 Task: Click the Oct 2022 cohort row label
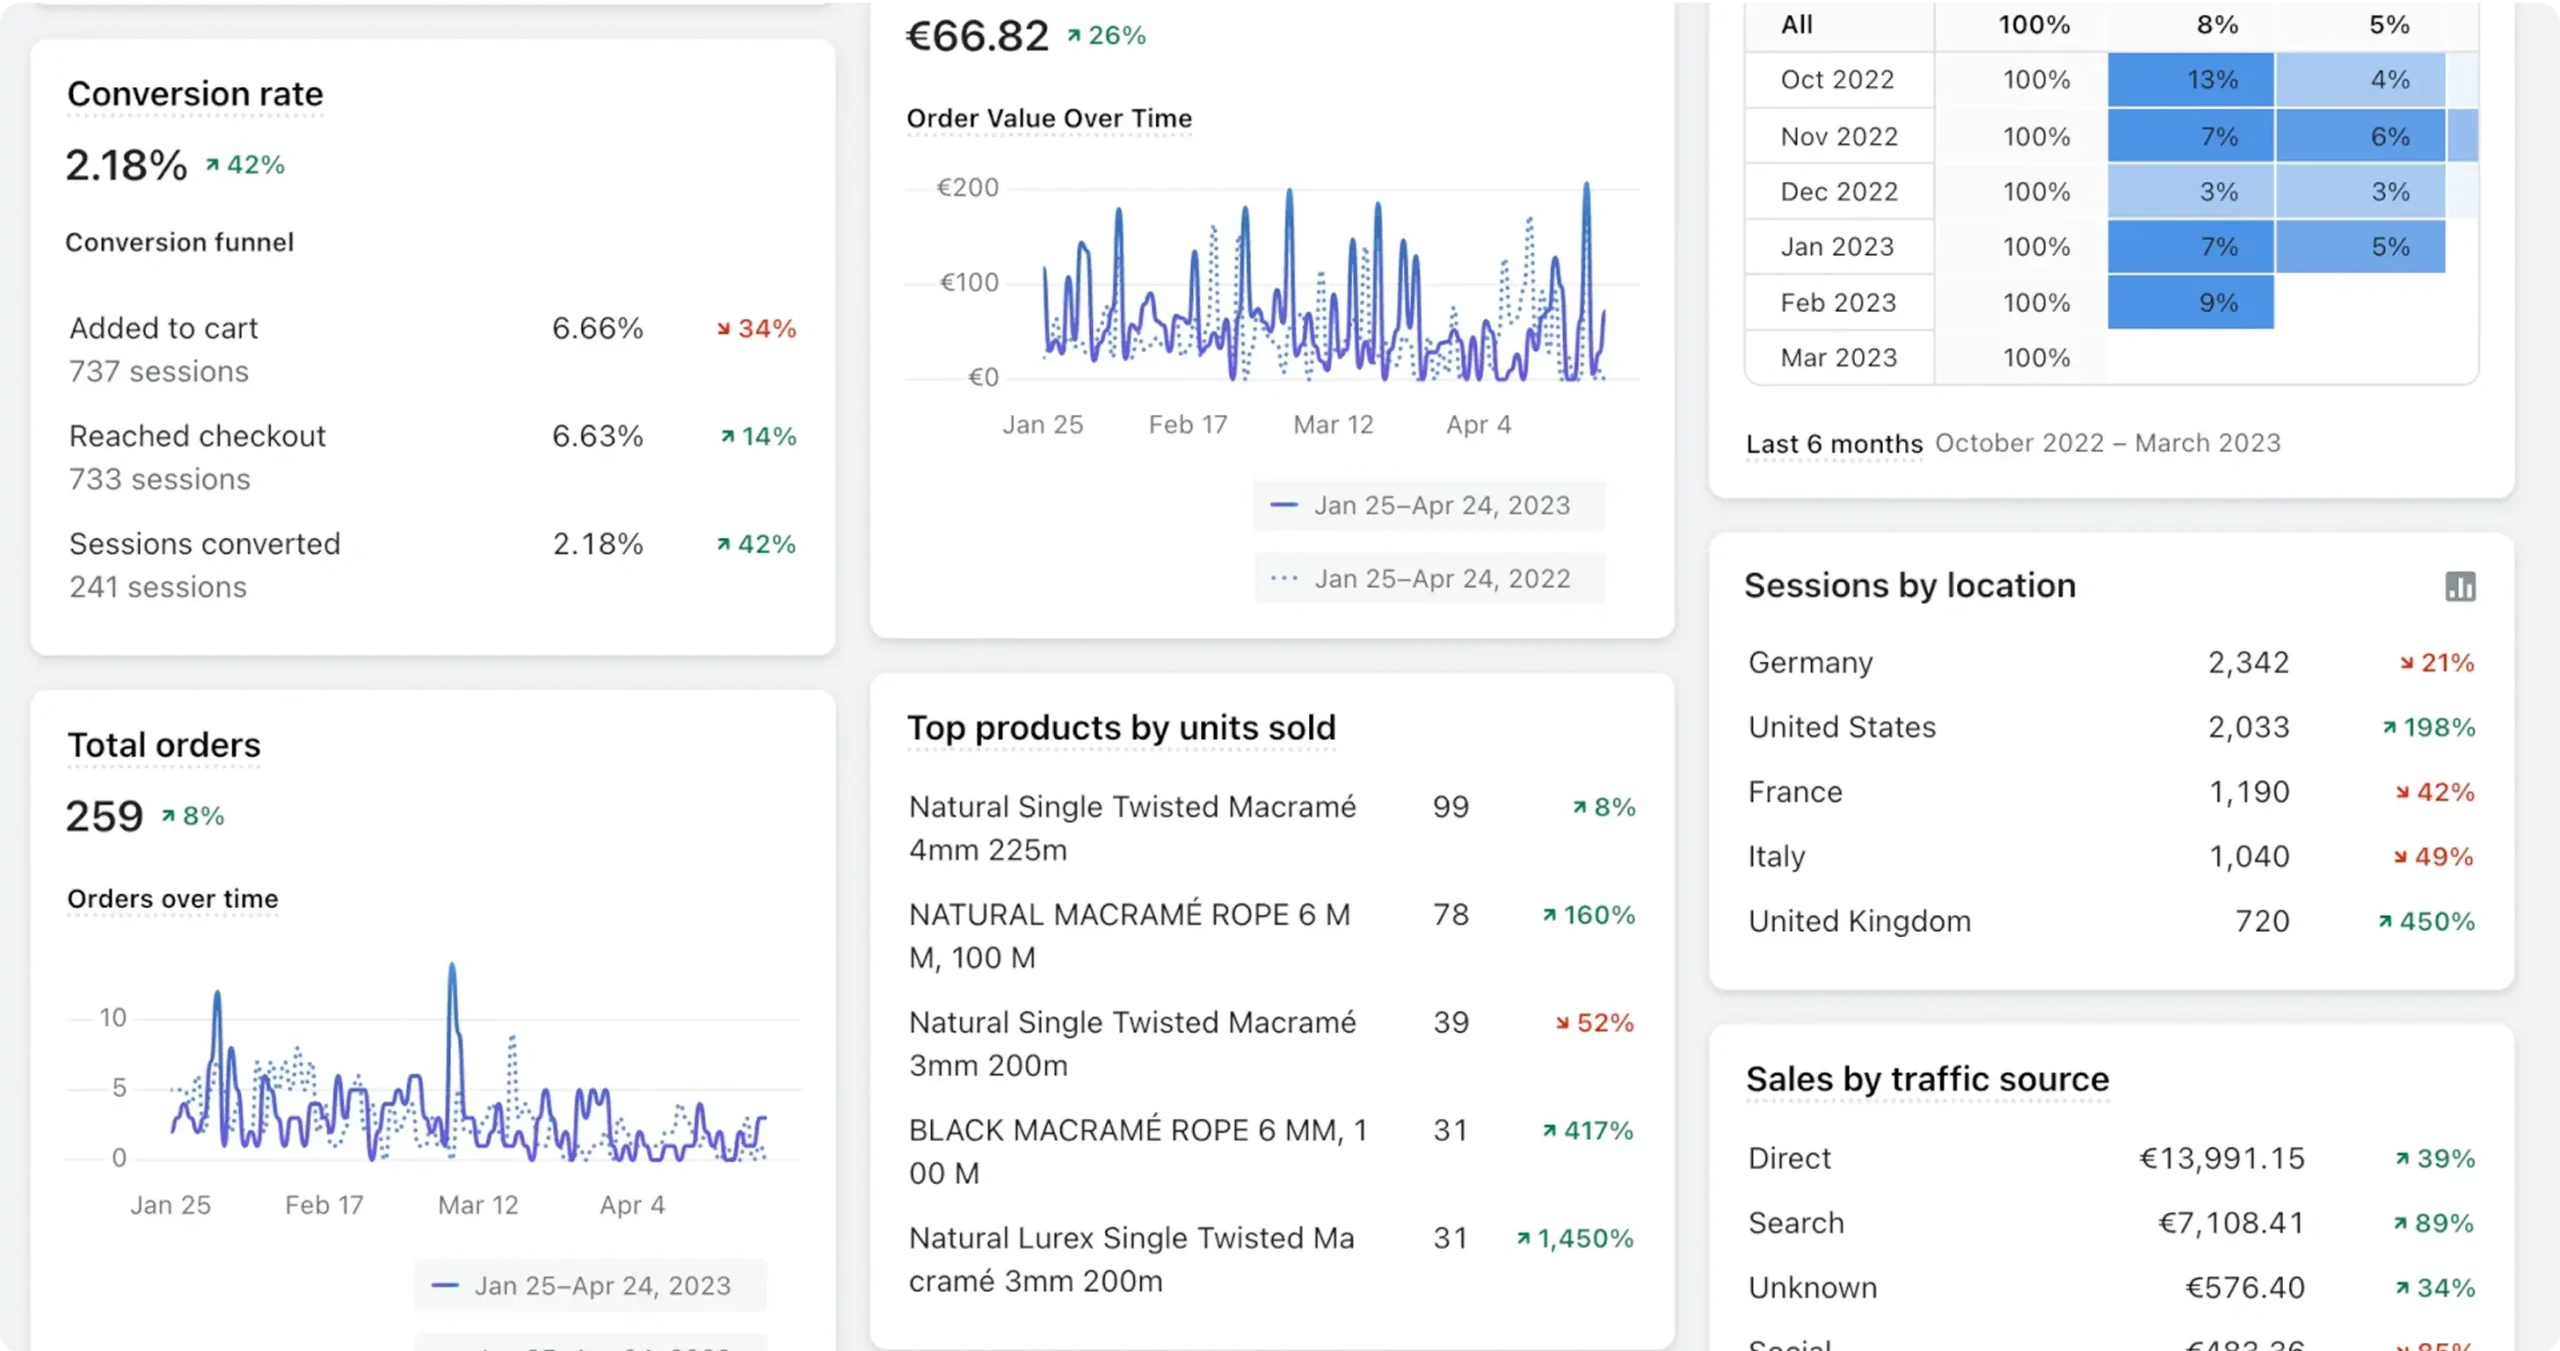(x=1838, y=80)
